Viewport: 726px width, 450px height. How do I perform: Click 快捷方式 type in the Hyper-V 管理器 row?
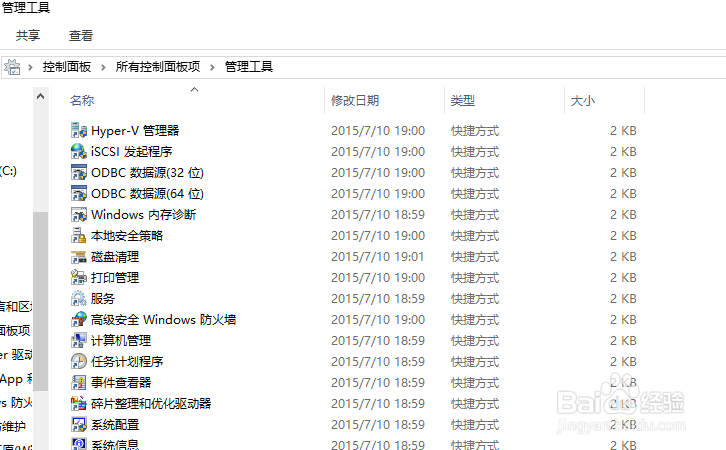tap(475, 131)
